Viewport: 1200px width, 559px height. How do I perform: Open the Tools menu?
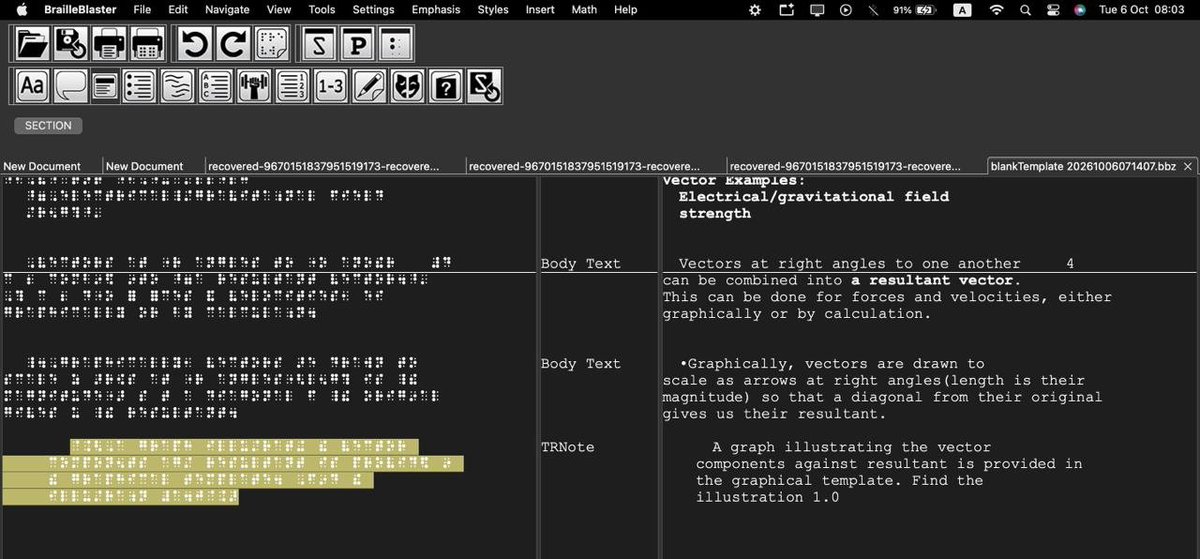[x=322, y=9]
